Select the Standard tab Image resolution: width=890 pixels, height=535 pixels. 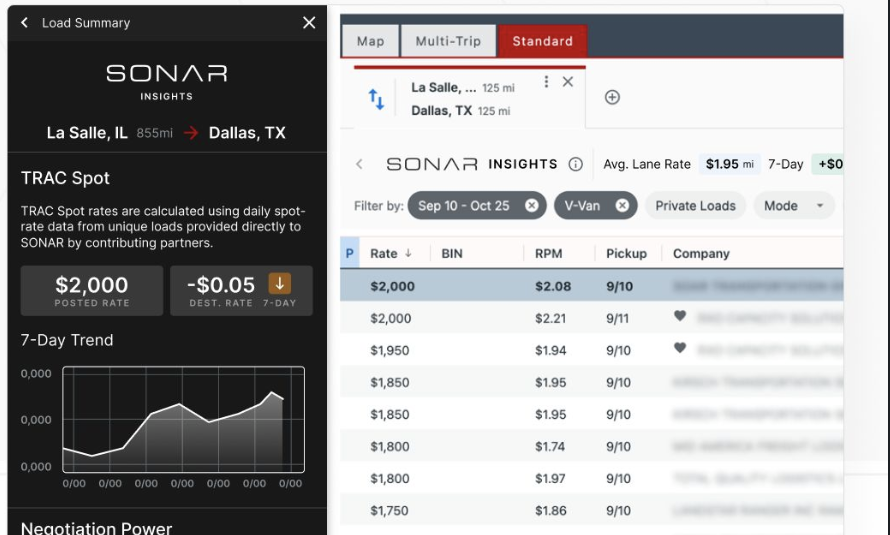pos(542,41)
